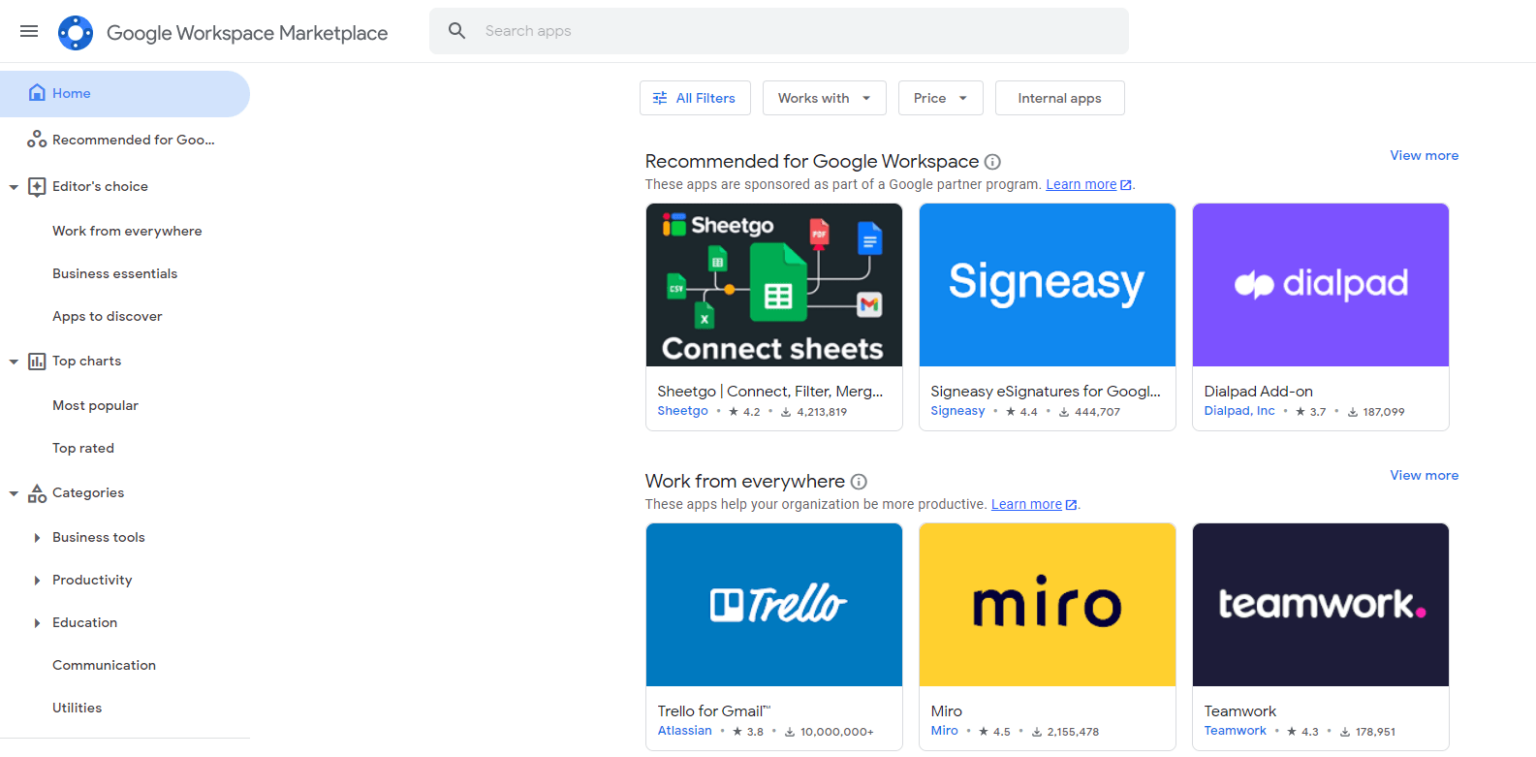
Task: Click the Top charts bar-chart icon
Action: click(x=37, y=361)
